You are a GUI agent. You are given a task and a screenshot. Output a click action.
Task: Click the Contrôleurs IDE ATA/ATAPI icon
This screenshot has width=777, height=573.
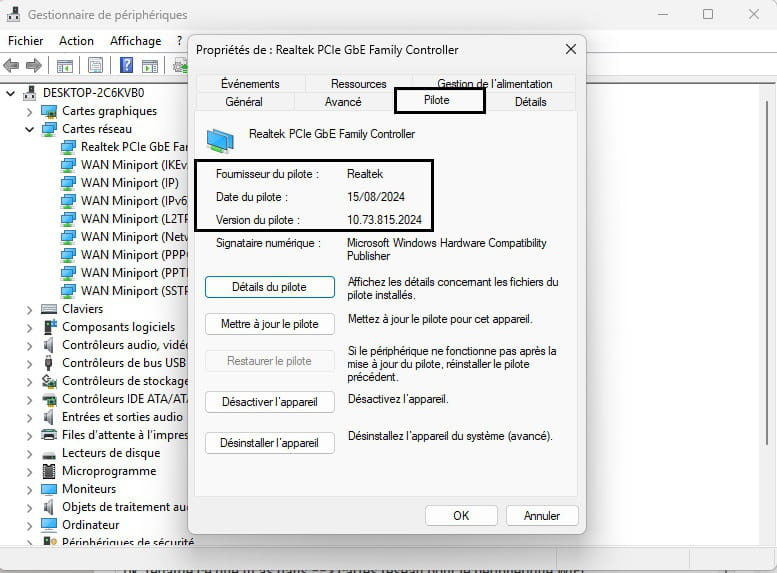(49, 399)
